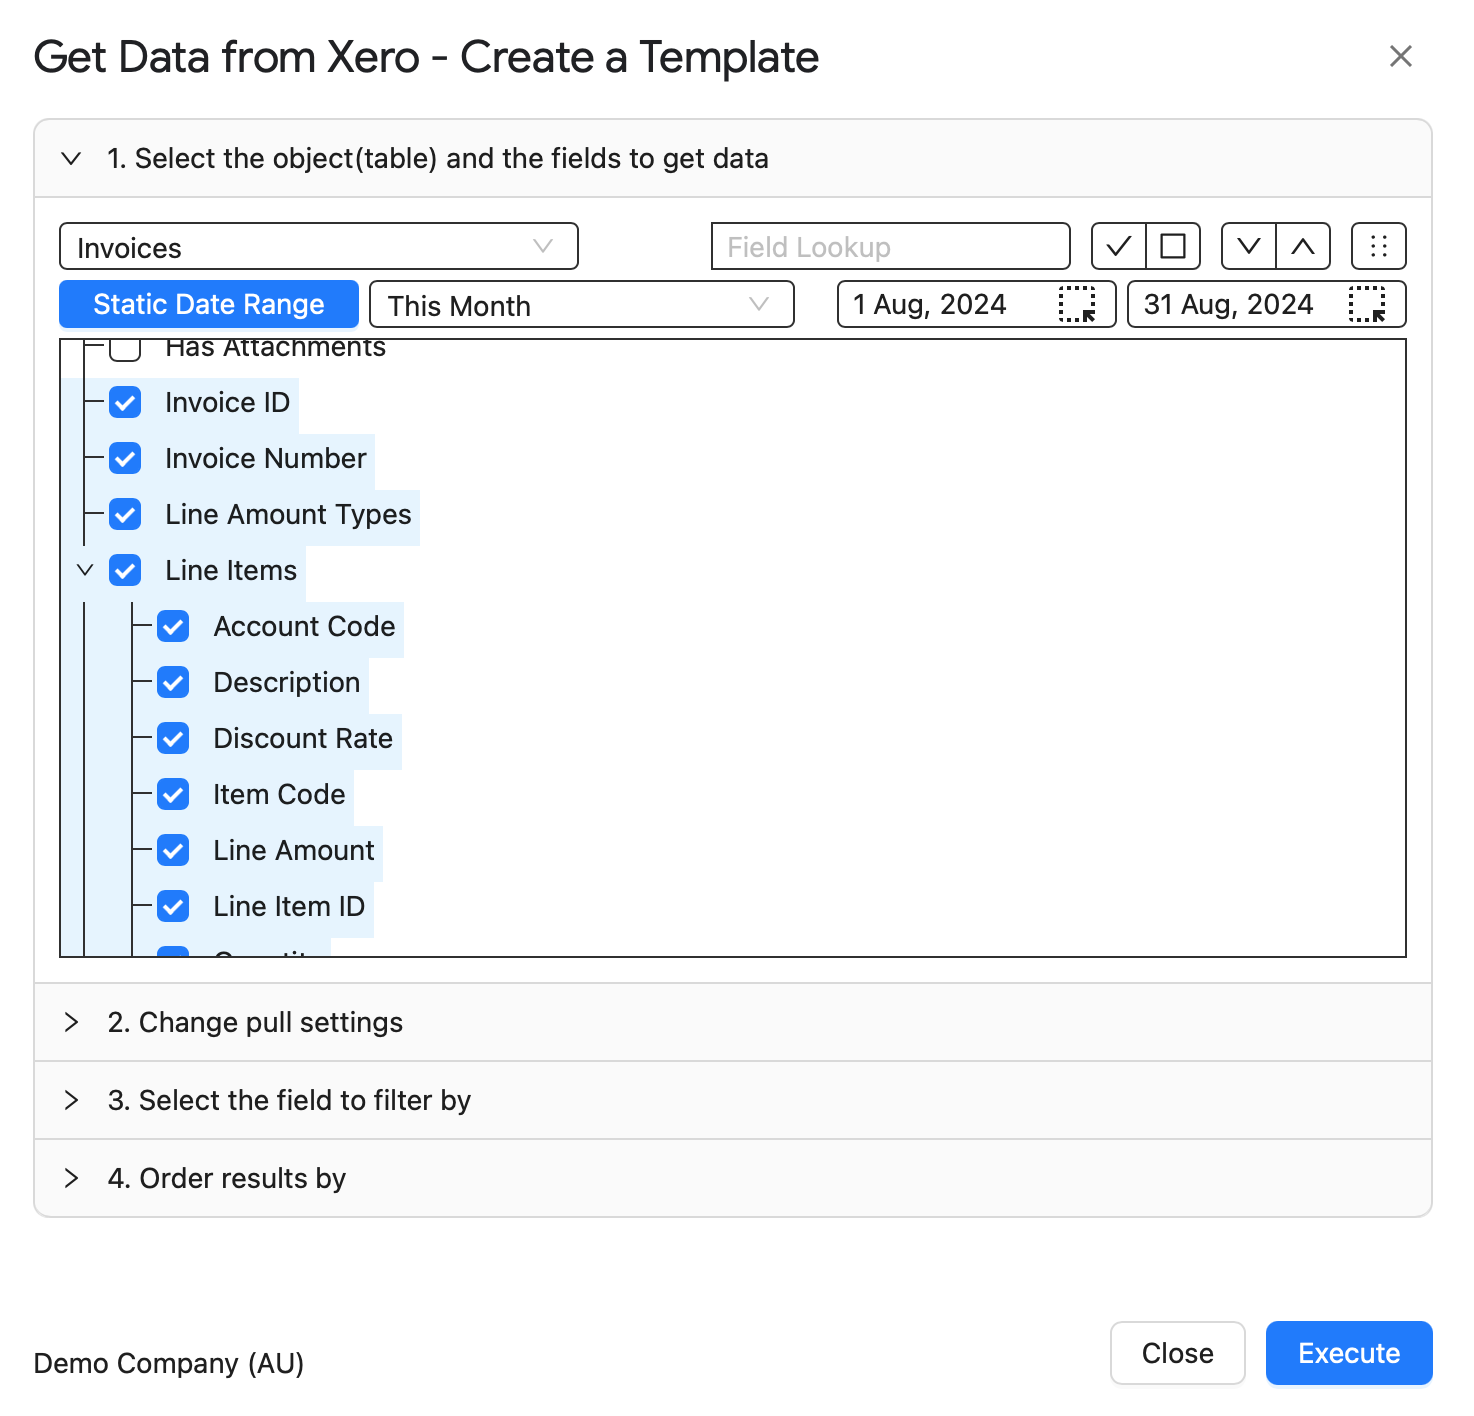
Task: Toggle the Static Date Range button
Action: coord(209,304)
